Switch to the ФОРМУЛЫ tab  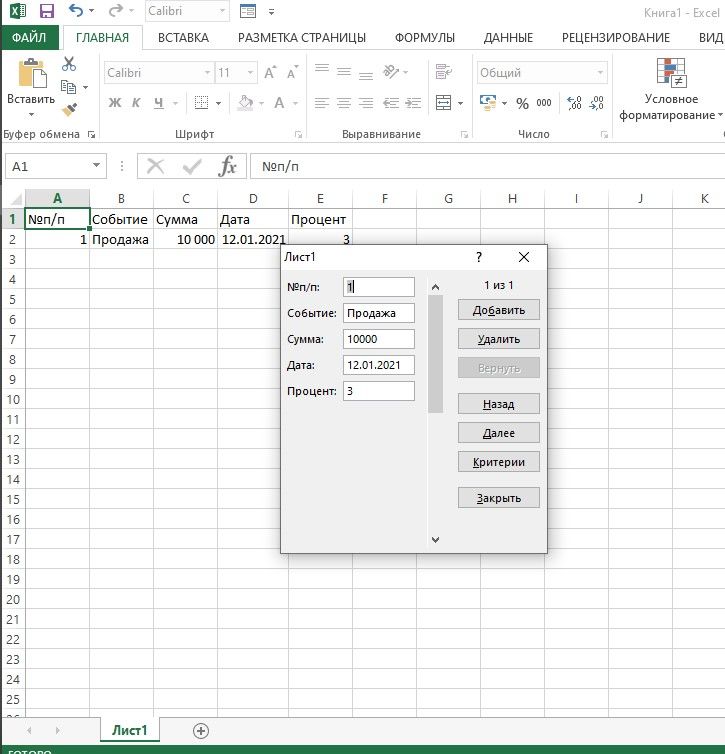click(424, 38)
